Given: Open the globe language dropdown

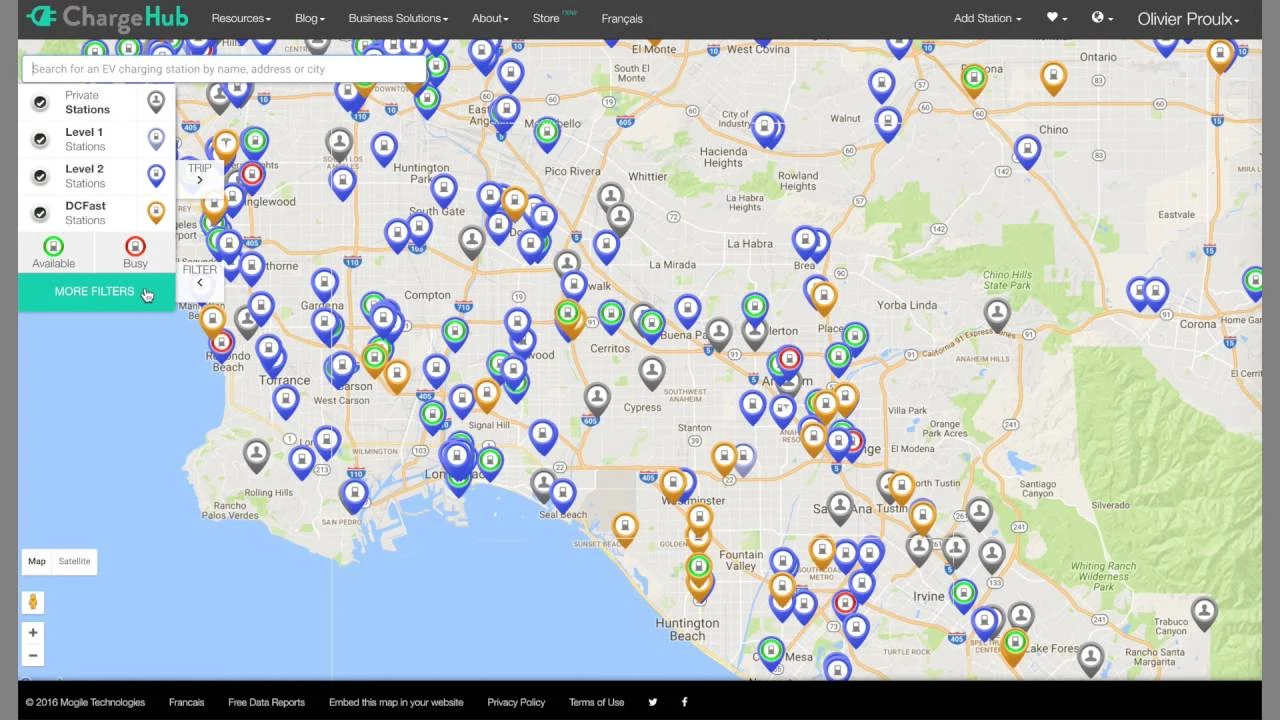Looking at the screenshot, I should point(1102,18).
